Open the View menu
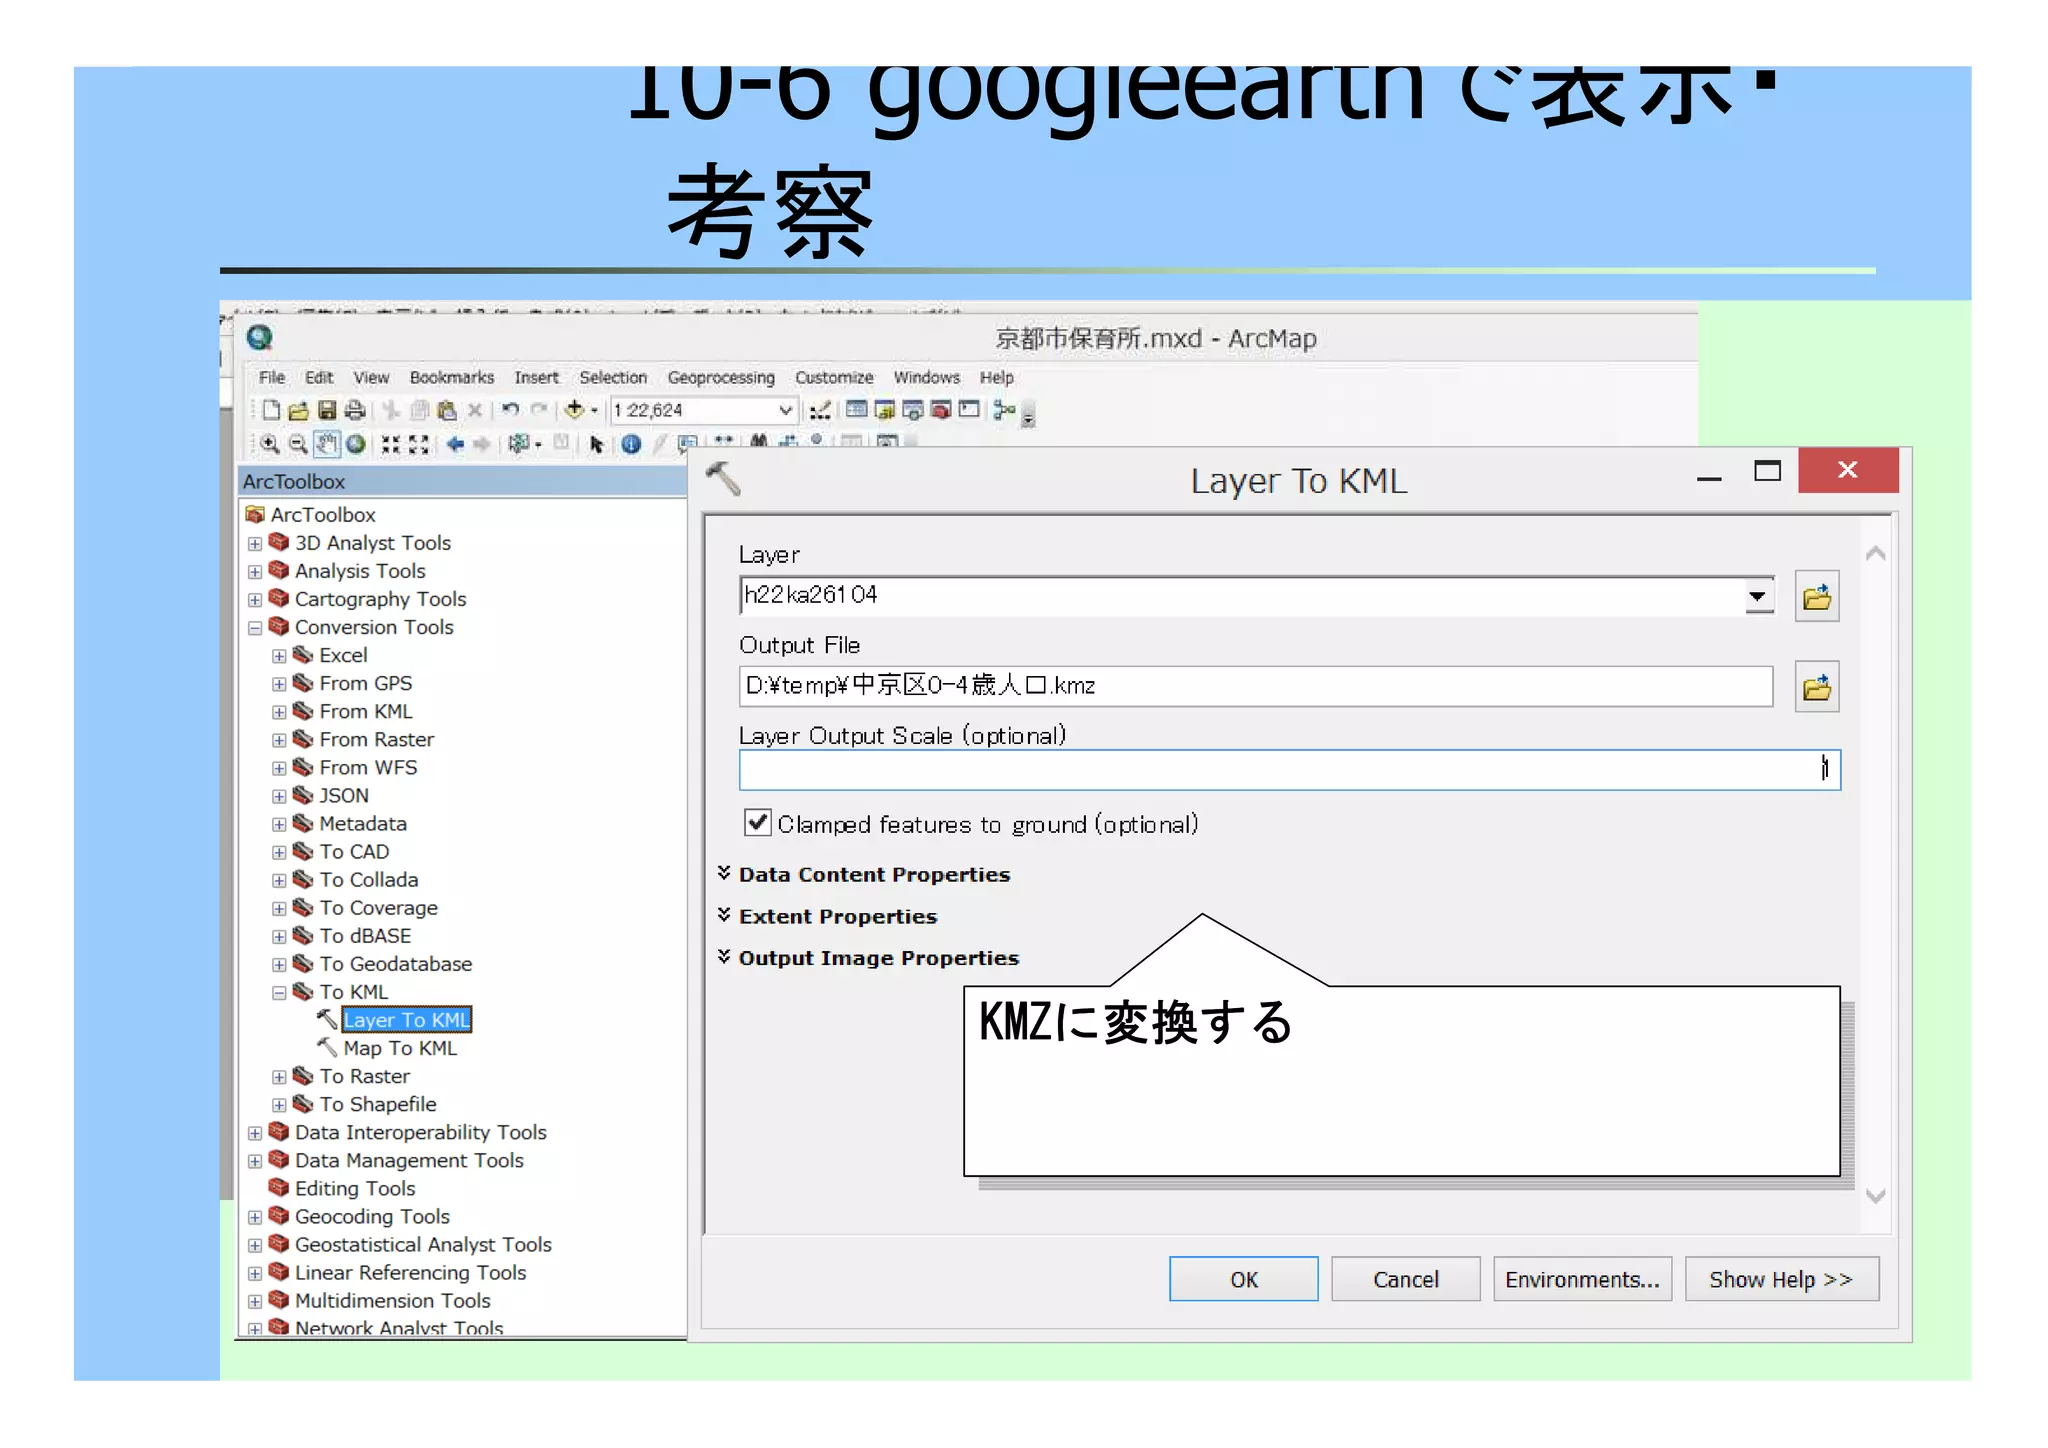The height and width of the screenshot is (1448, 2048). point(371,377)
